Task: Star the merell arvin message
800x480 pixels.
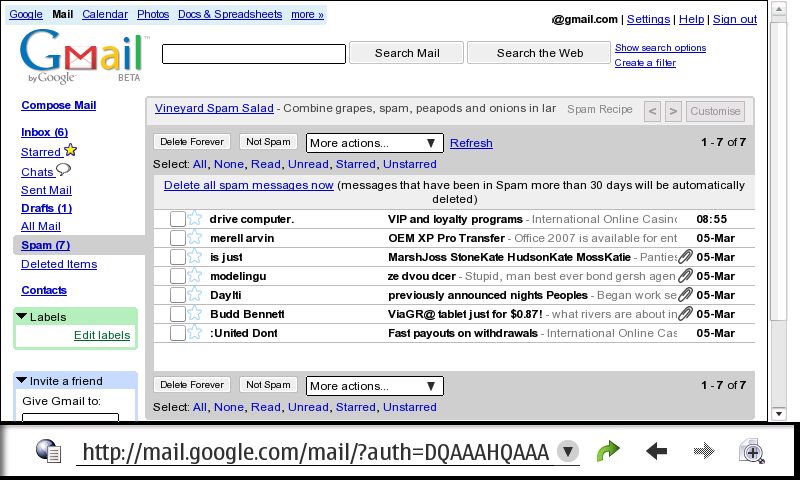Action: click(194, 238)
